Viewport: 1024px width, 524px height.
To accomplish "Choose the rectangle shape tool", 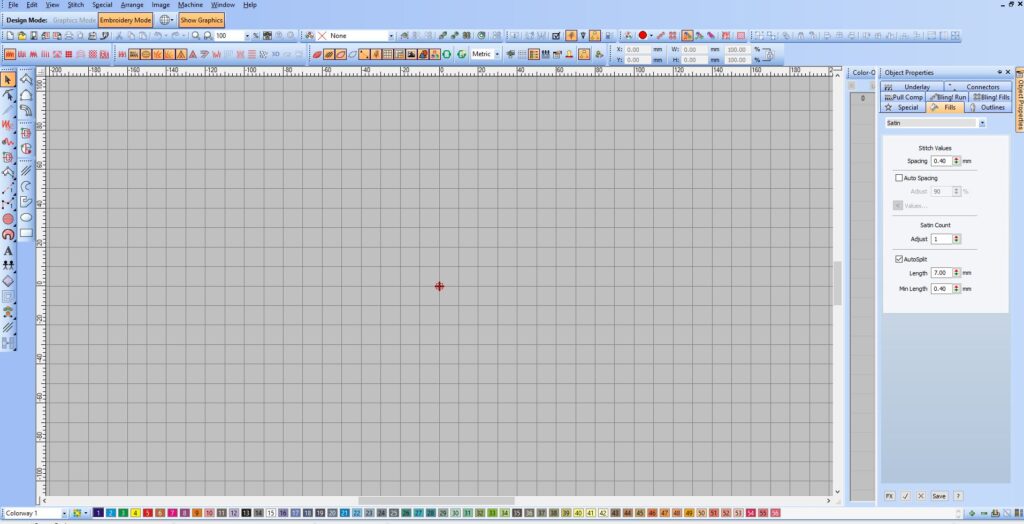I will point(26,233).
